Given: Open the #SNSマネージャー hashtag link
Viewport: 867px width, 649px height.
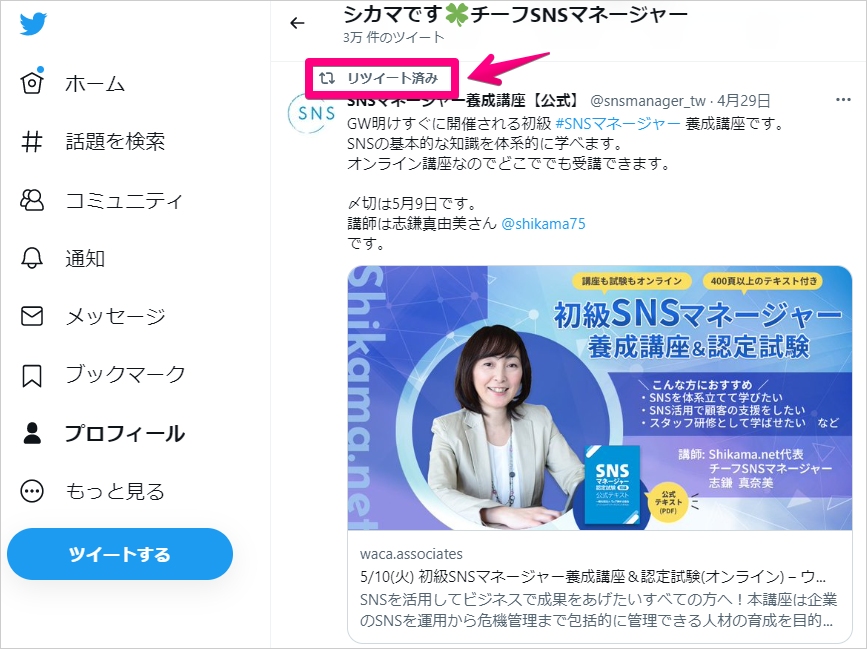Looking at the screenshot, I should point(617,123).
